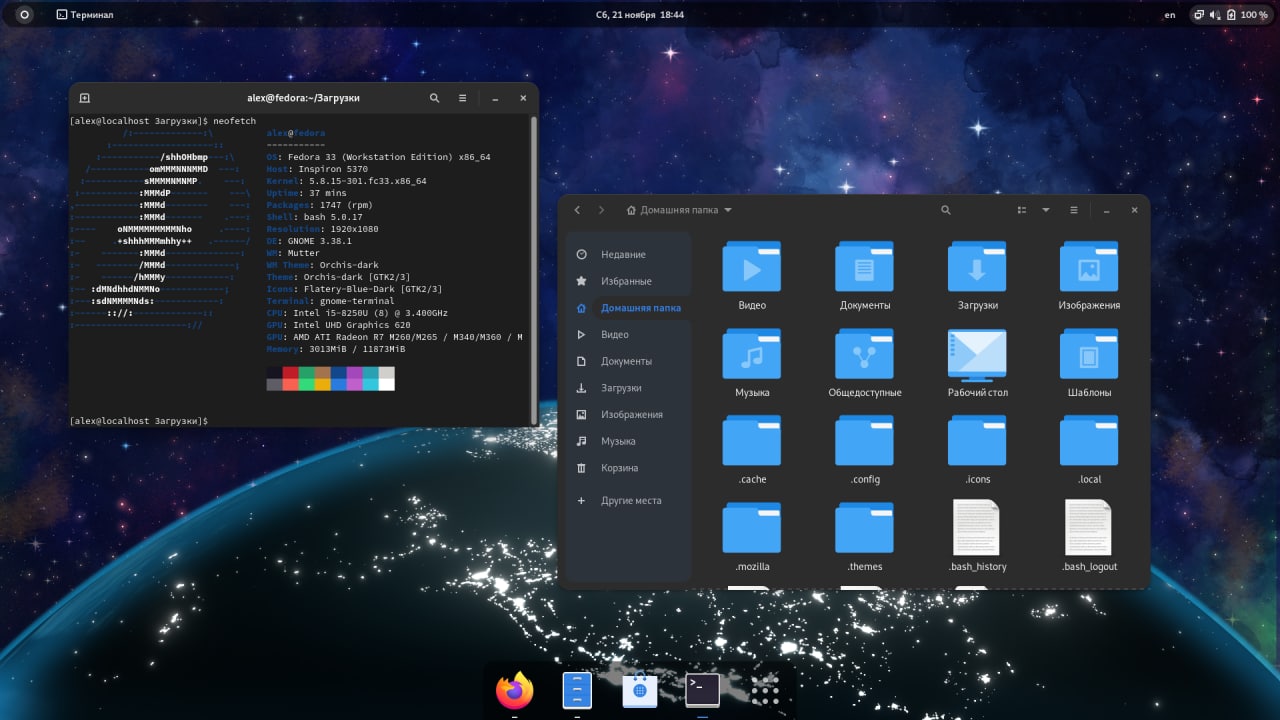The width and height of the screenshot is (1280, 720).
Task: Open system status menu with battery
Action: 1231,15
